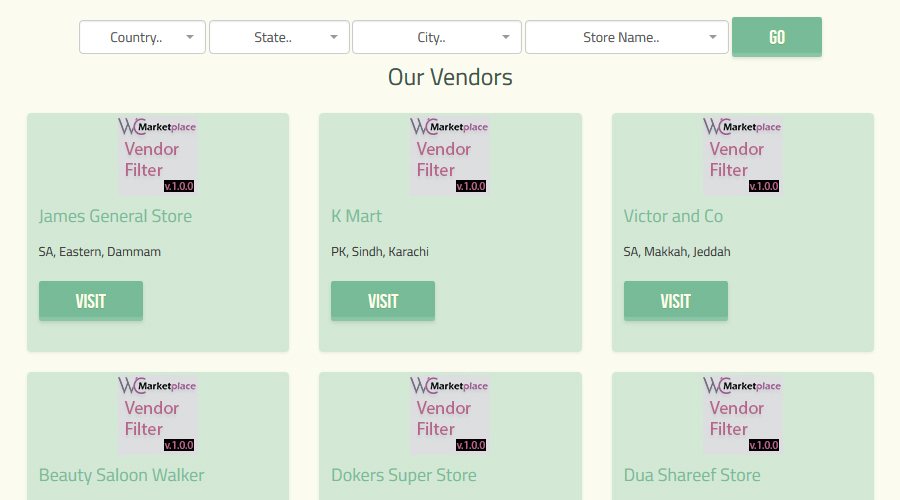The height and width of the screenshot is (500, 900).
Task: Click Beauty Saloon Walker logo thumbnail
Action: tap(157, 414)
